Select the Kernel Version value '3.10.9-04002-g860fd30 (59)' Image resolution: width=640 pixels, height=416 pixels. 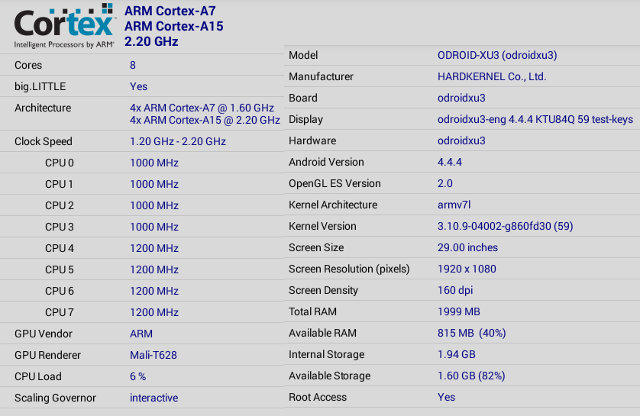tap(505, 226)
